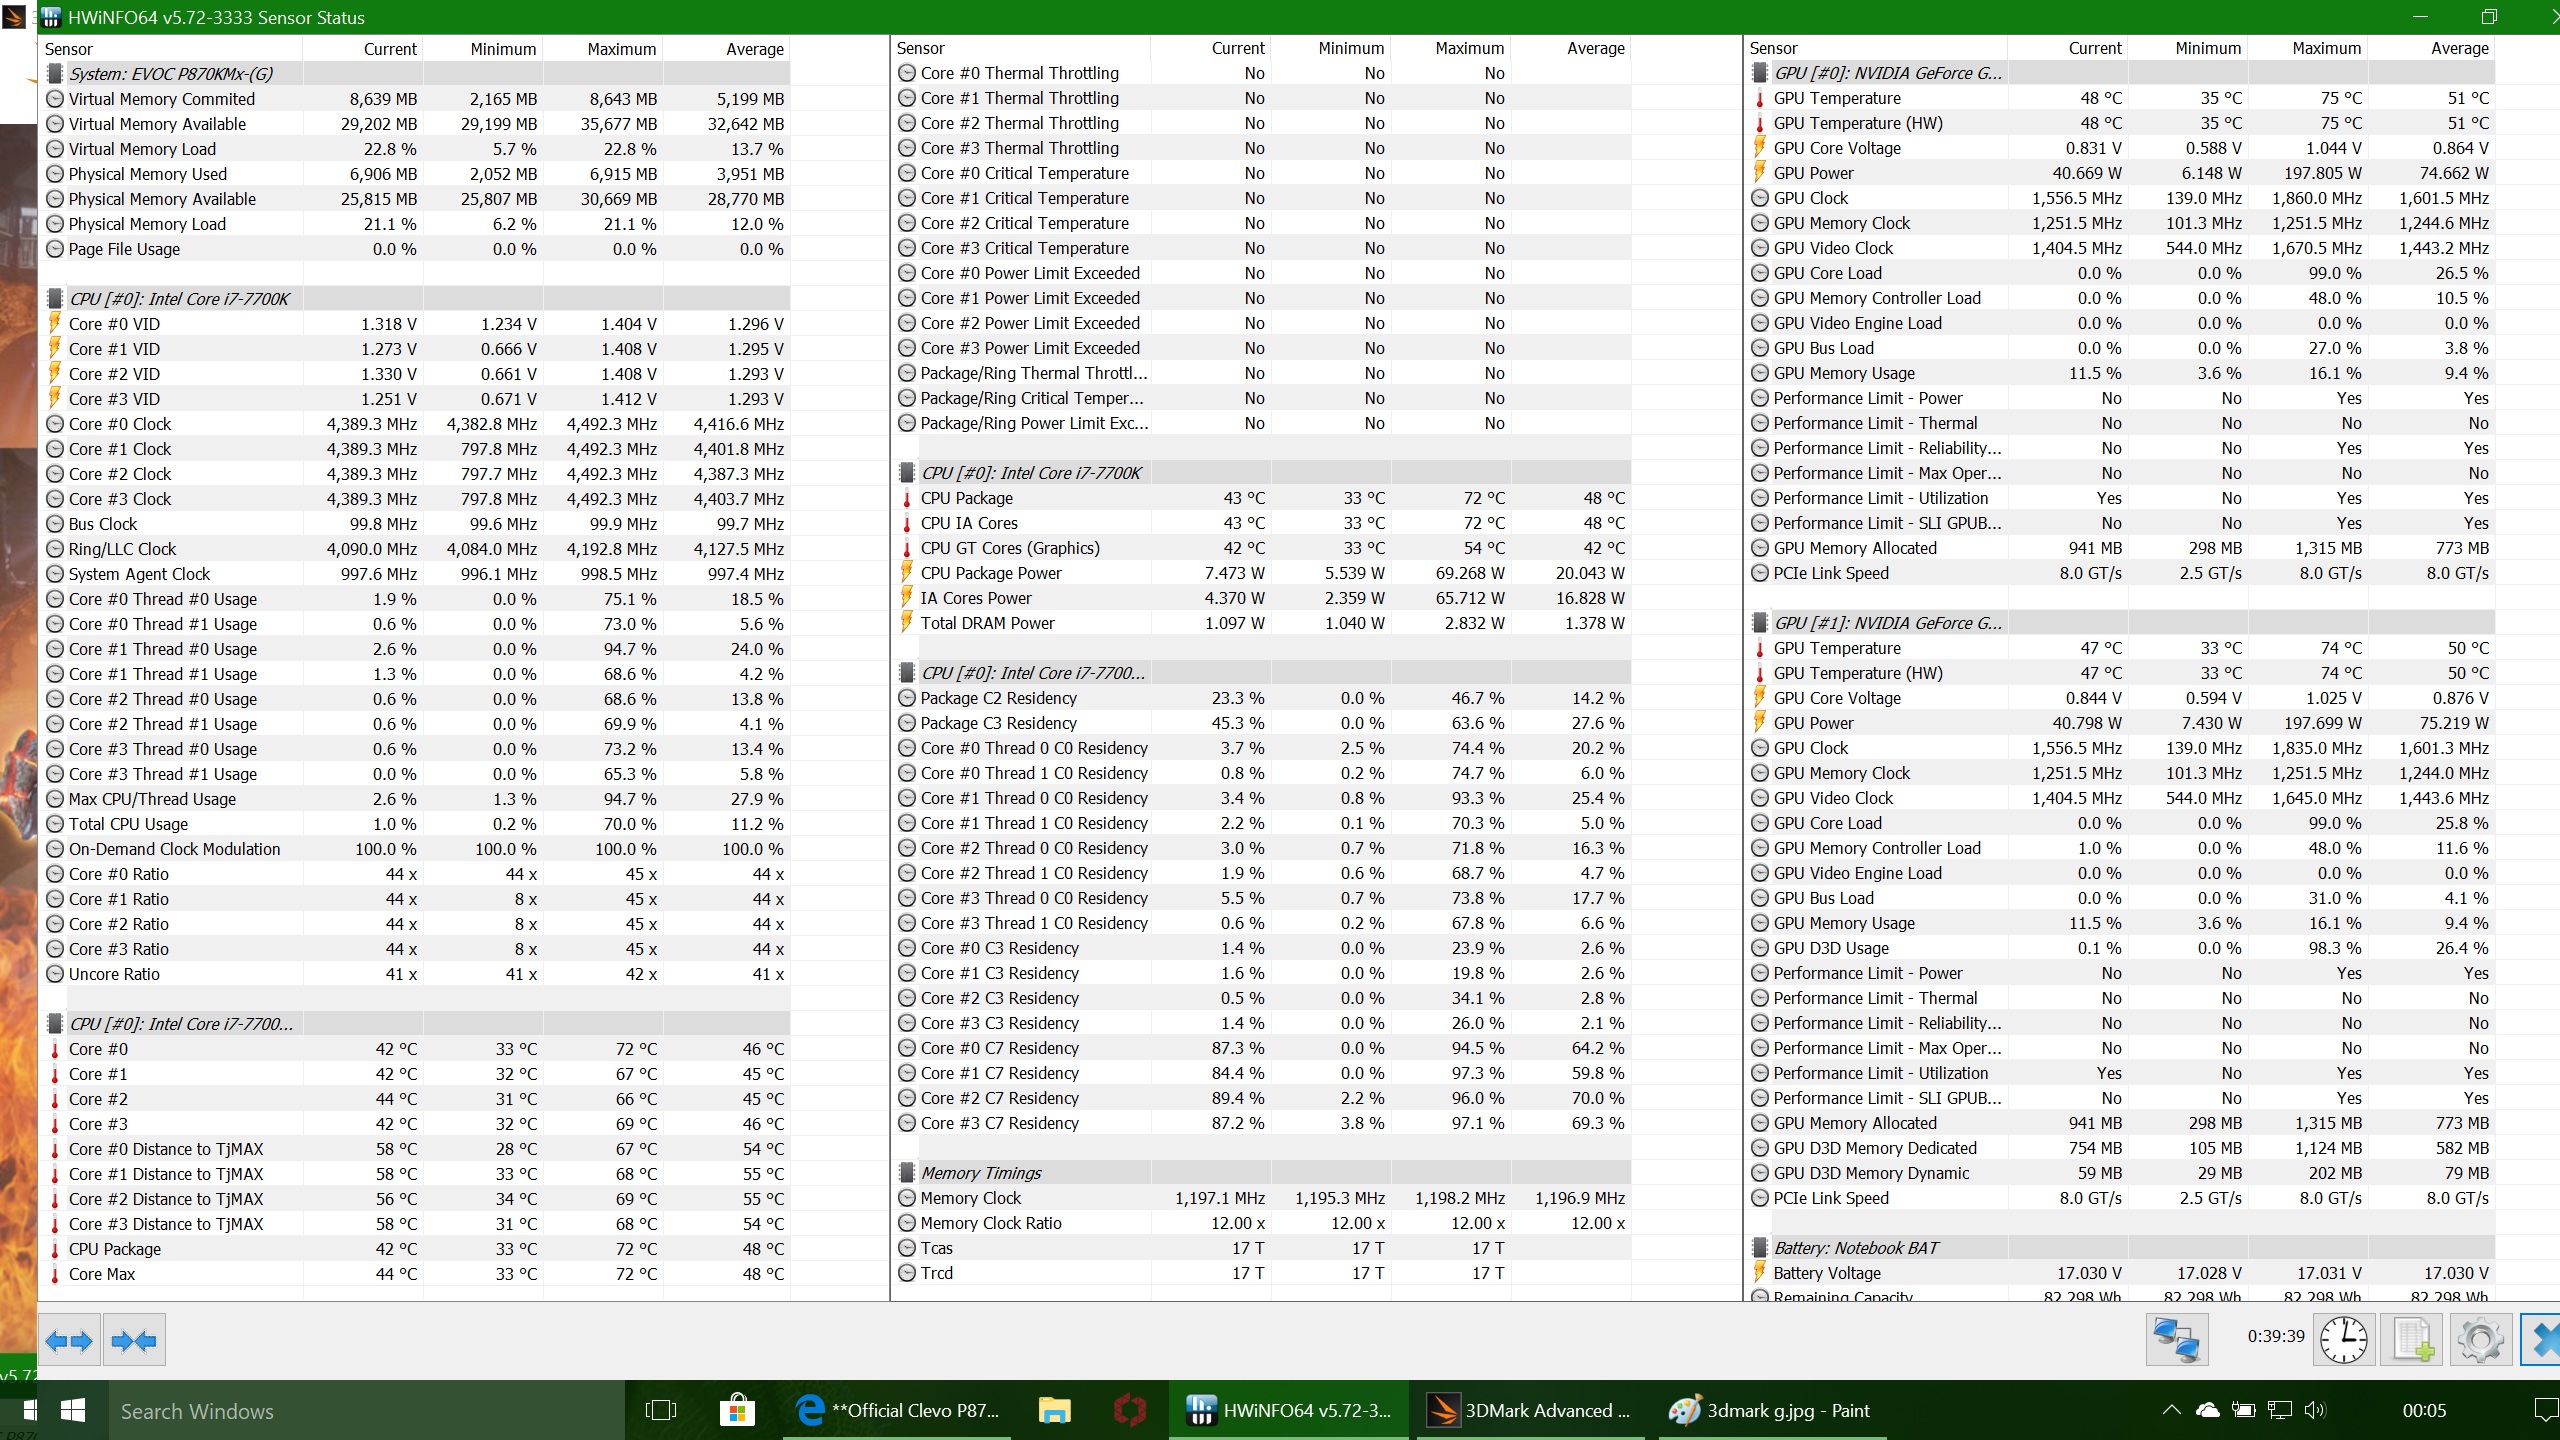
Task: Open File Explorer from the taskbar
Action: click(1054, 1411)
